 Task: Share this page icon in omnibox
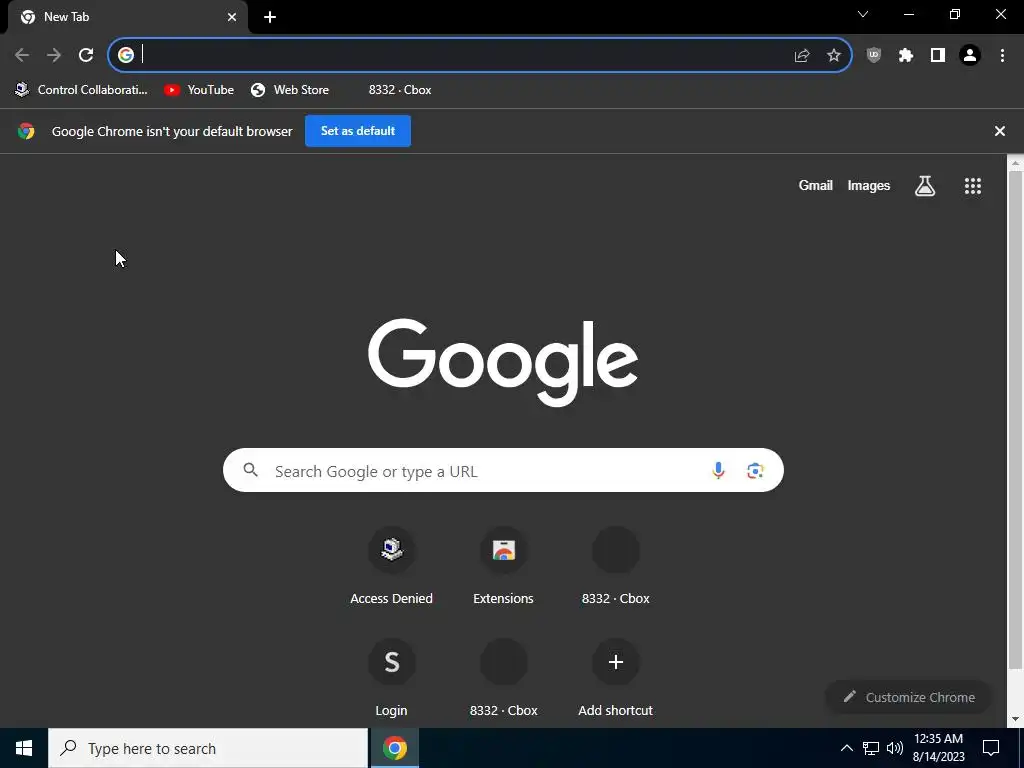(802, 56)
